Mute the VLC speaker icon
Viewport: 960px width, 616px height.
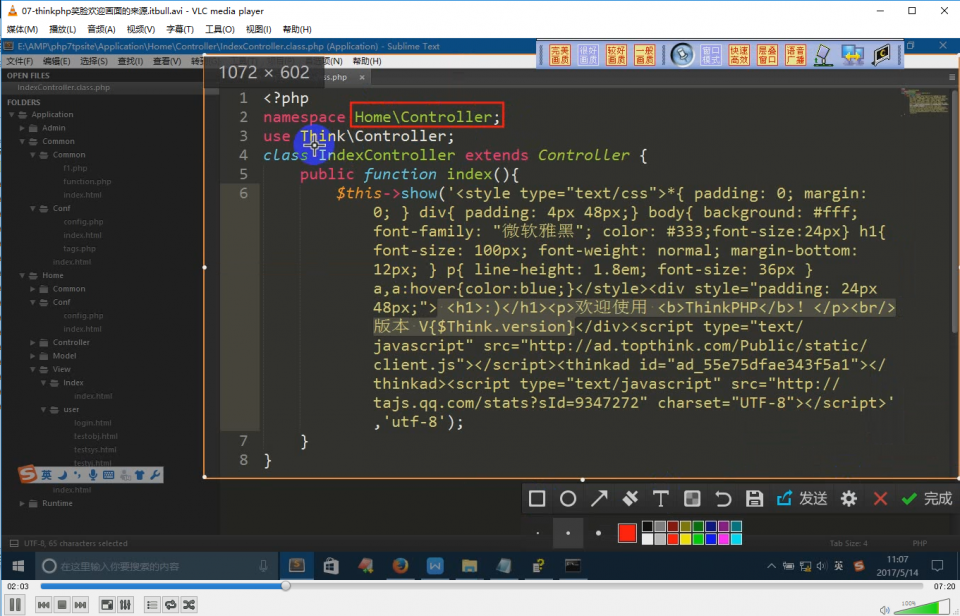click(884, 609)
